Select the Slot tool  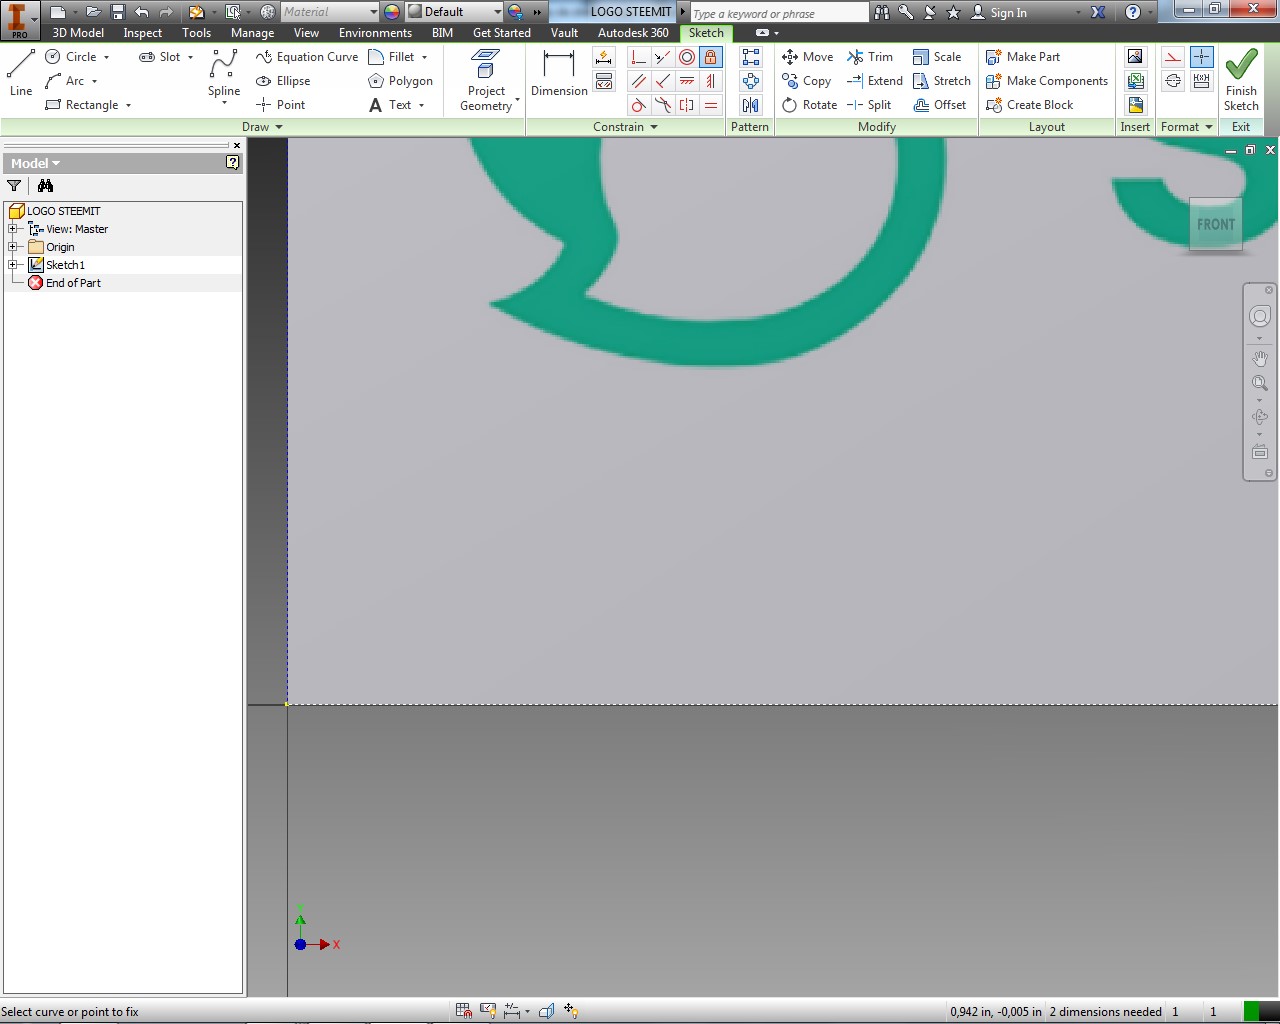pos(160,57)
